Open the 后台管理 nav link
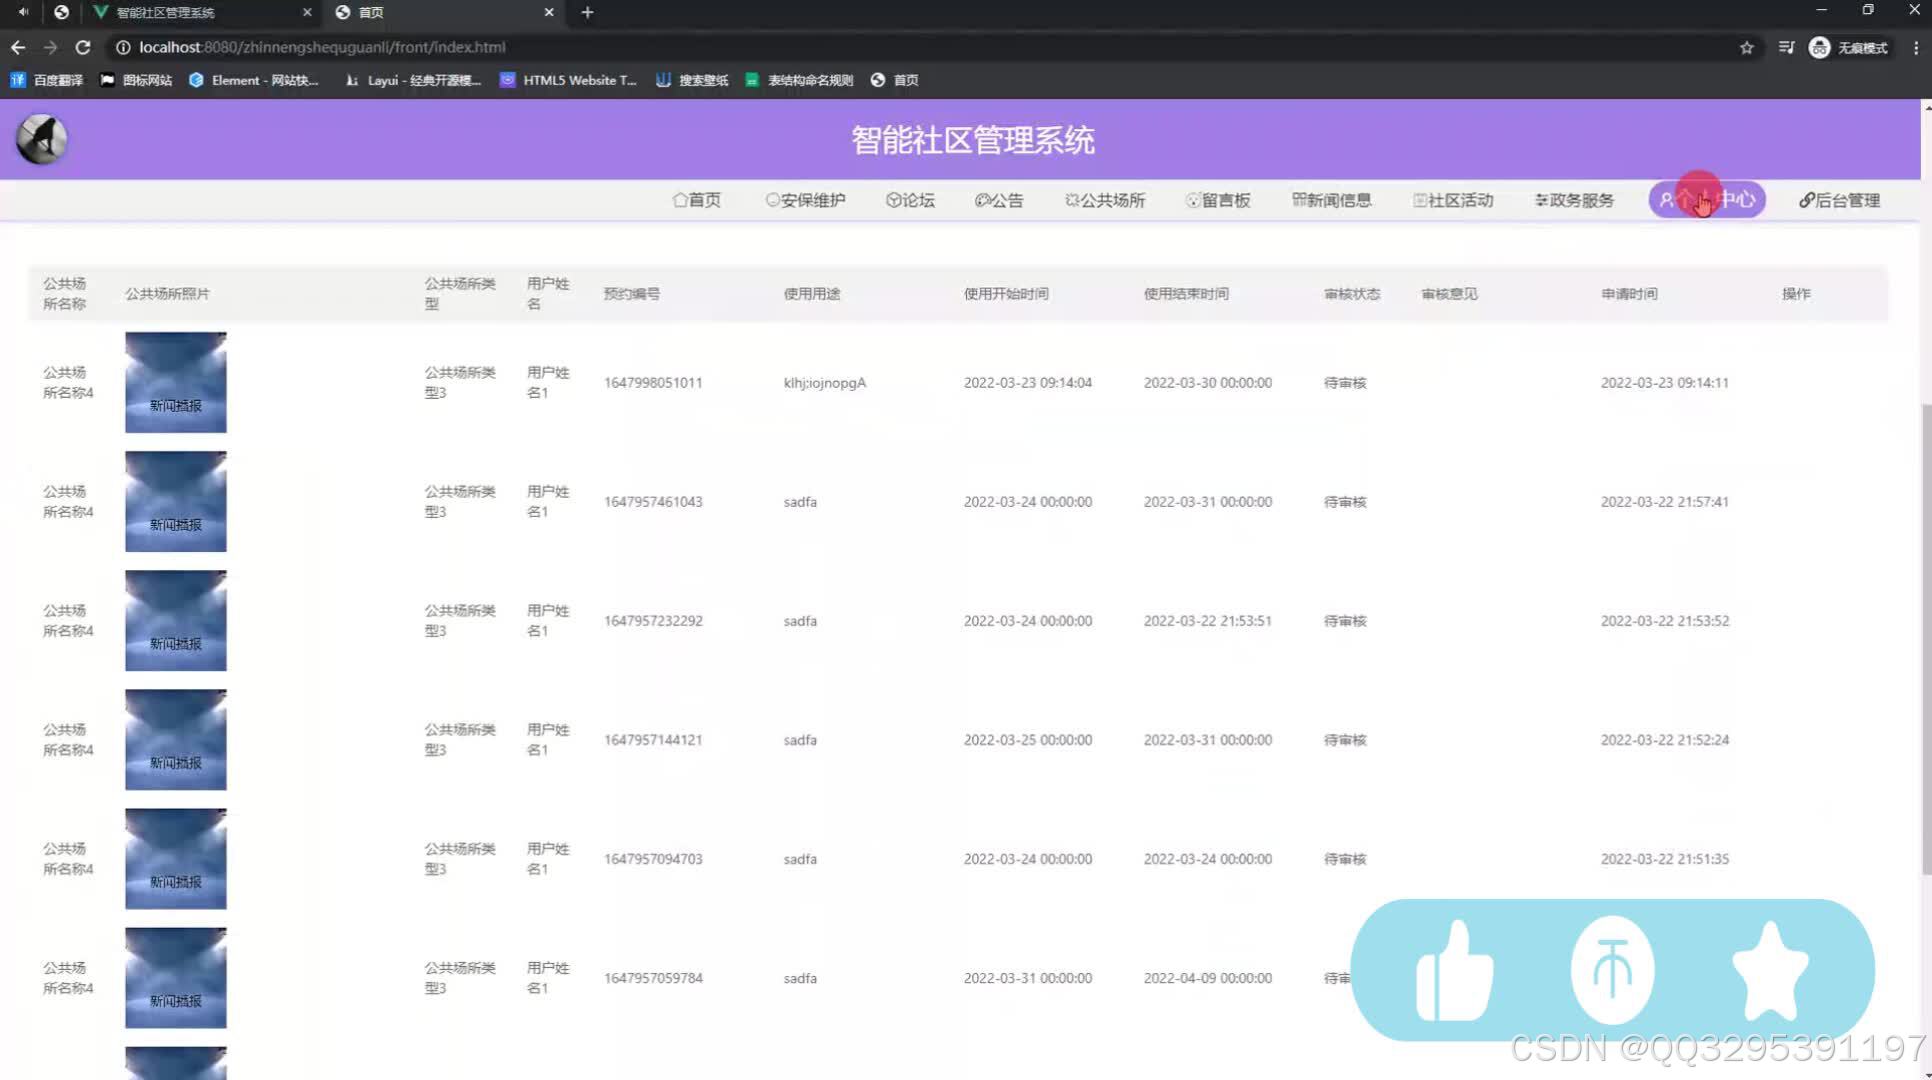 (x=1839, y=200)
